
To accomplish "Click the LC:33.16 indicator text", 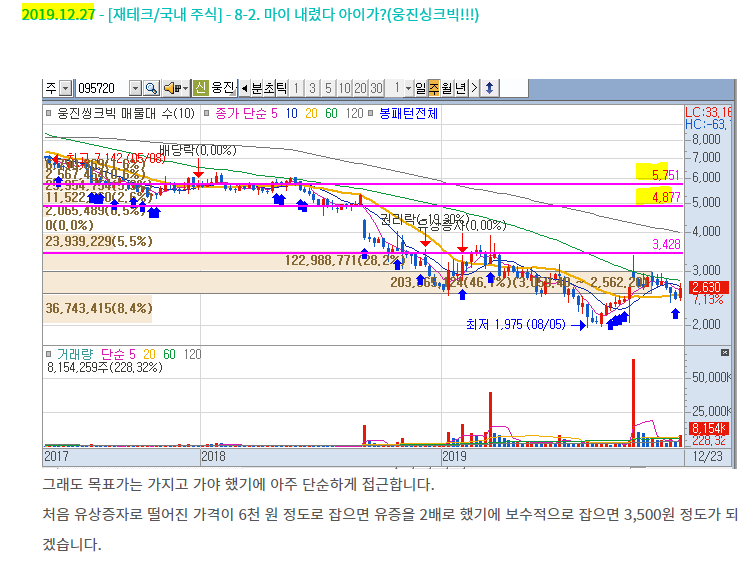I will point(708,113).
